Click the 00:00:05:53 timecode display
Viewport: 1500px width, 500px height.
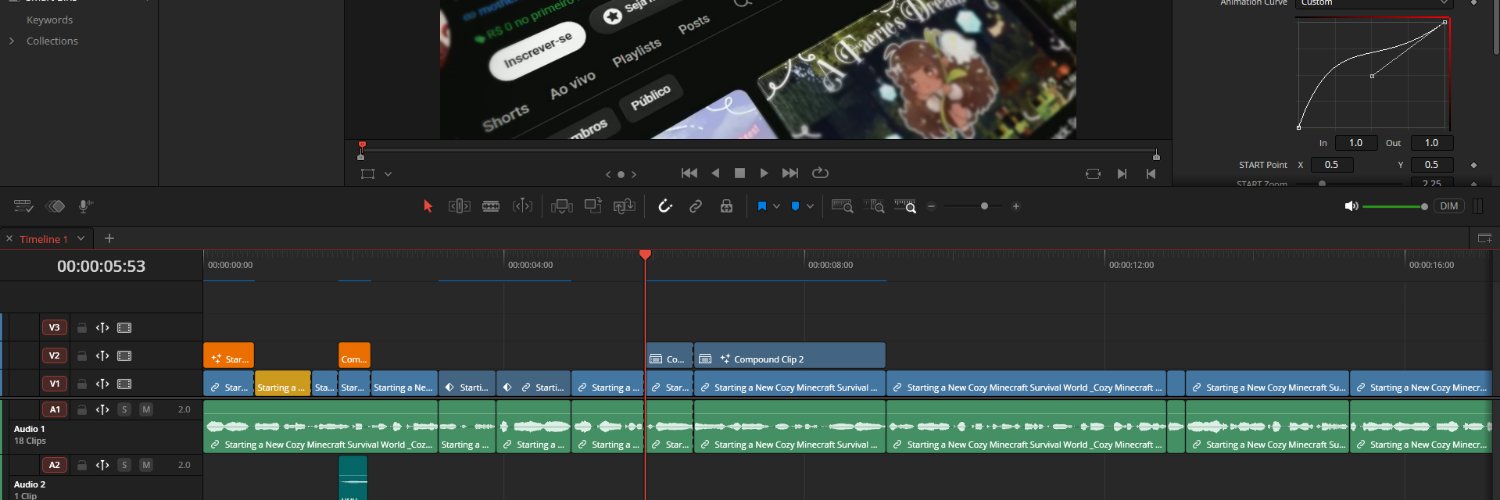pyautogui.click(x=101, y=267)
